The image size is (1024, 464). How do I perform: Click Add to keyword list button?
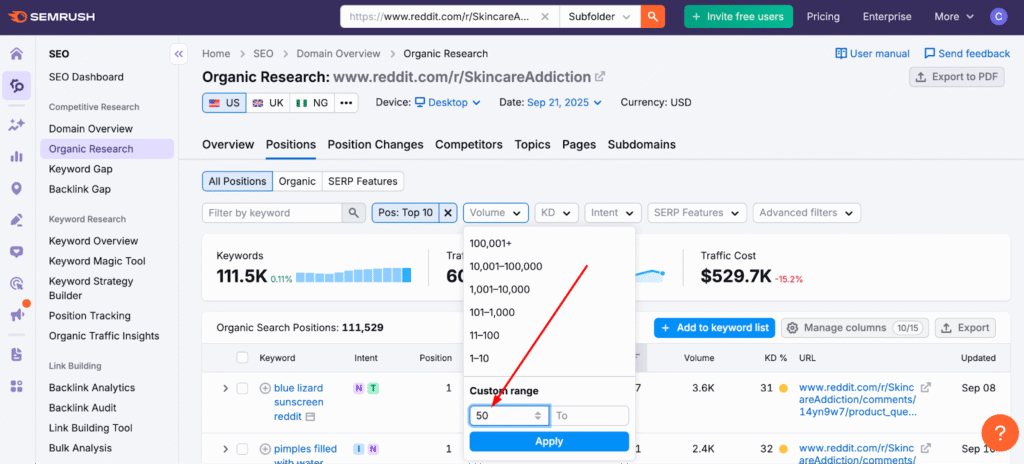coord(714,328)
